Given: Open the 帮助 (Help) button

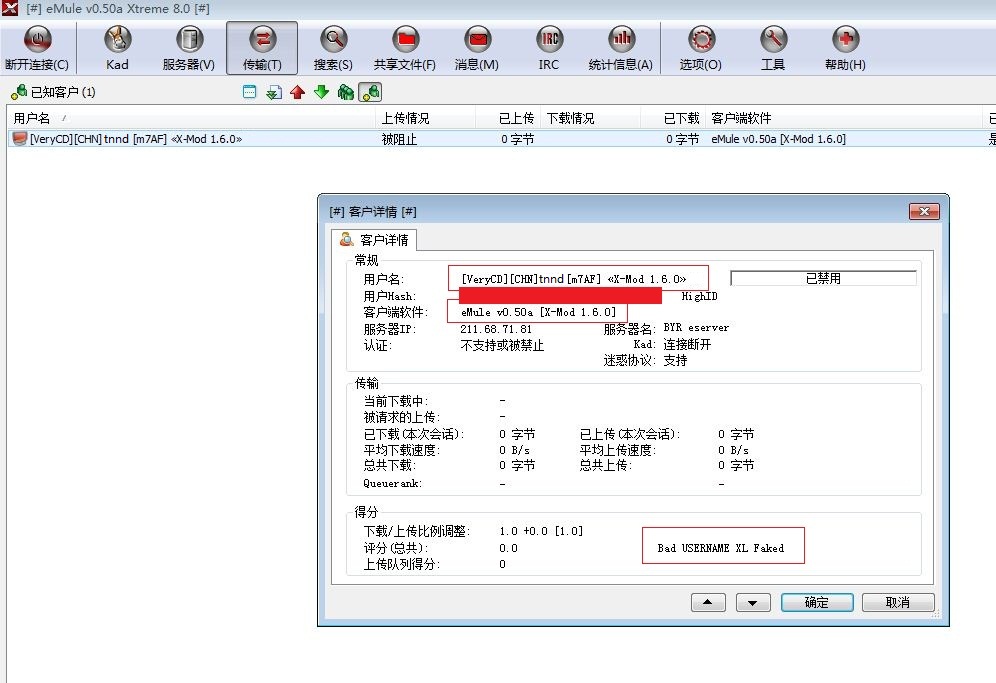Looking at the screenshot, I should pos(845,48).
